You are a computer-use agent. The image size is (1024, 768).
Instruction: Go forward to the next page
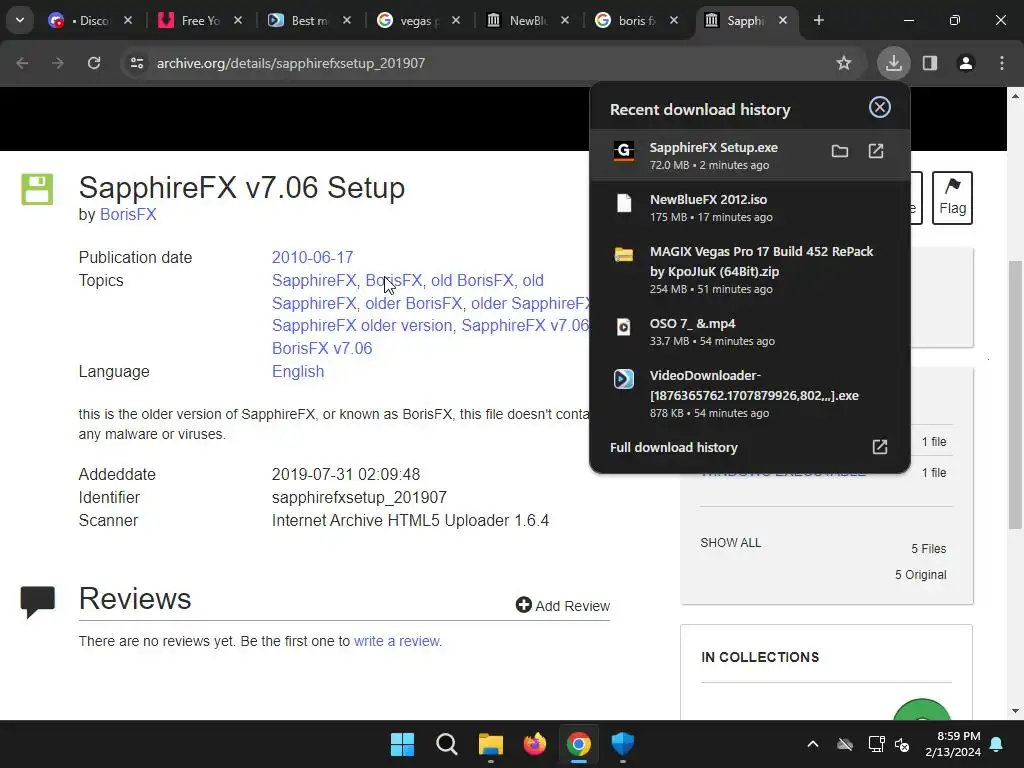click(58, 63)
